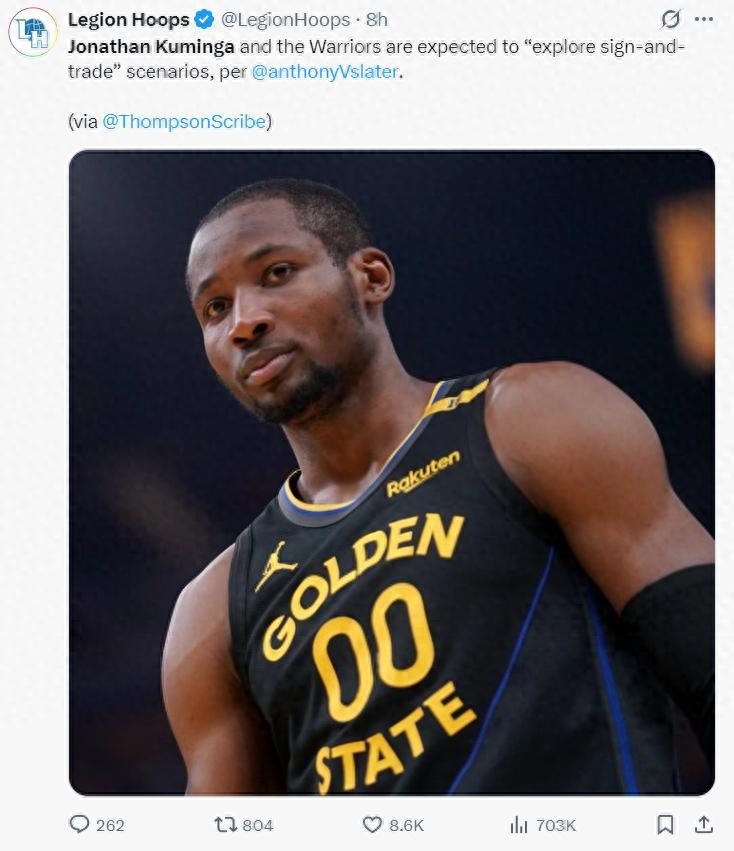Click the 703K views count
Viewport: 734px width, 851px height.
pos(556,825)
